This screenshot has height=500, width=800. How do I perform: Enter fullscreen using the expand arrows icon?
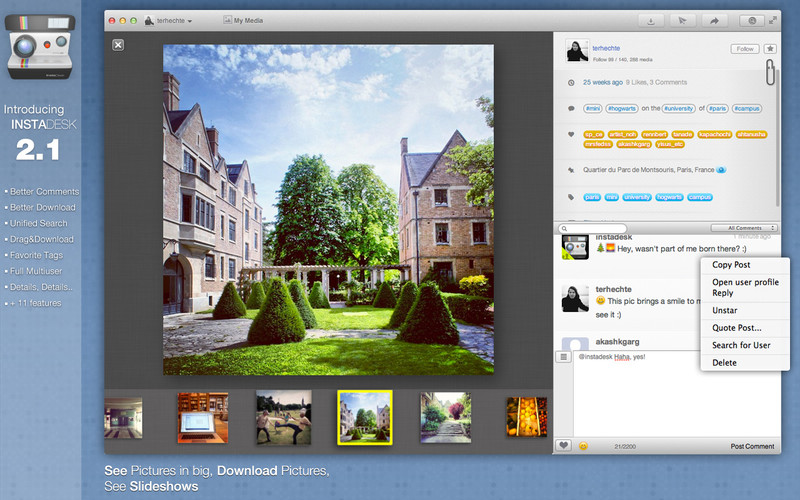[773, 20]
